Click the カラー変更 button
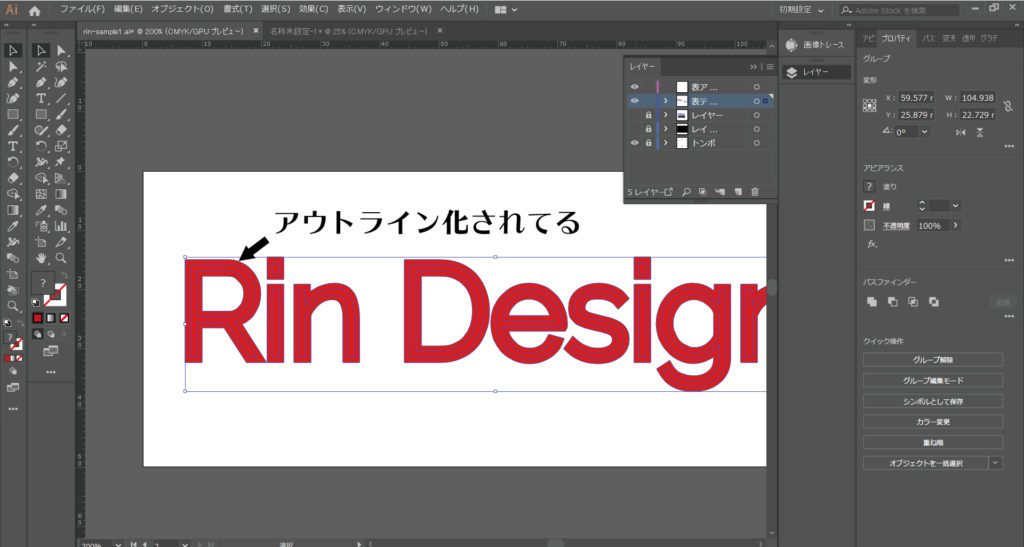The height and width of the screenshot is (547, 1024). tap(931, 421)
